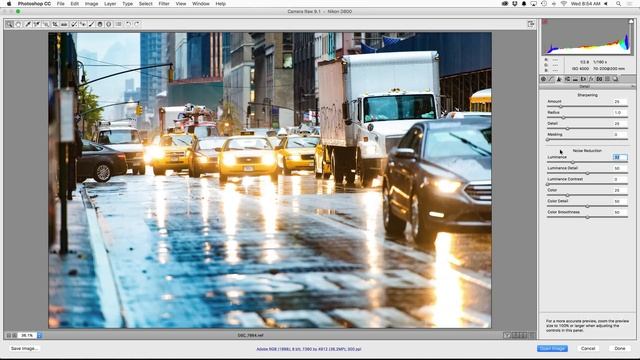Select the Hand tool
640x360 pixels.
click(18, 24)
